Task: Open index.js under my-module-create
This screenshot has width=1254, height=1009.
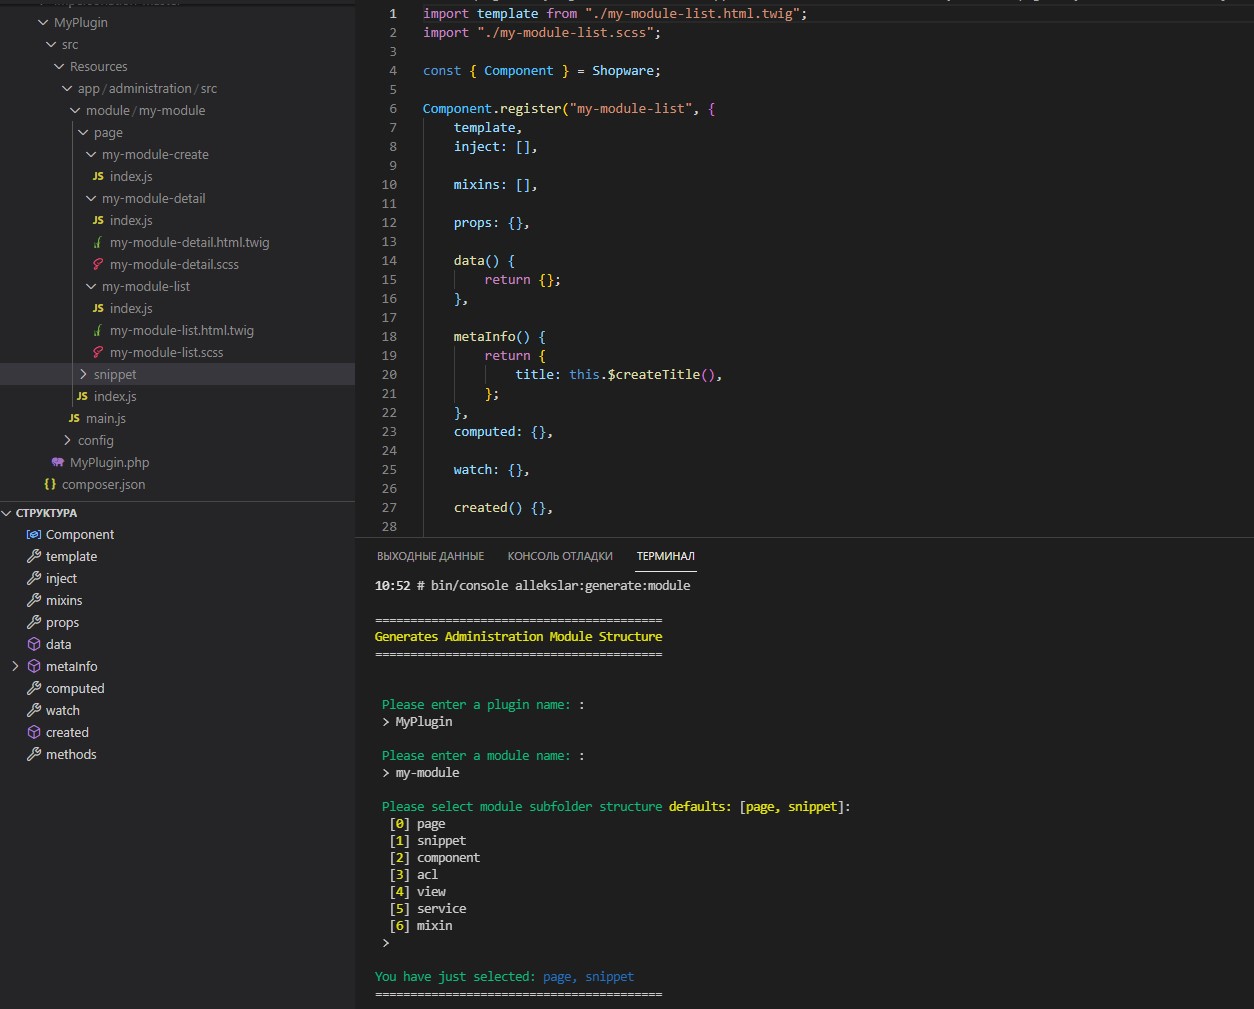Action: (x=133, y=176)
